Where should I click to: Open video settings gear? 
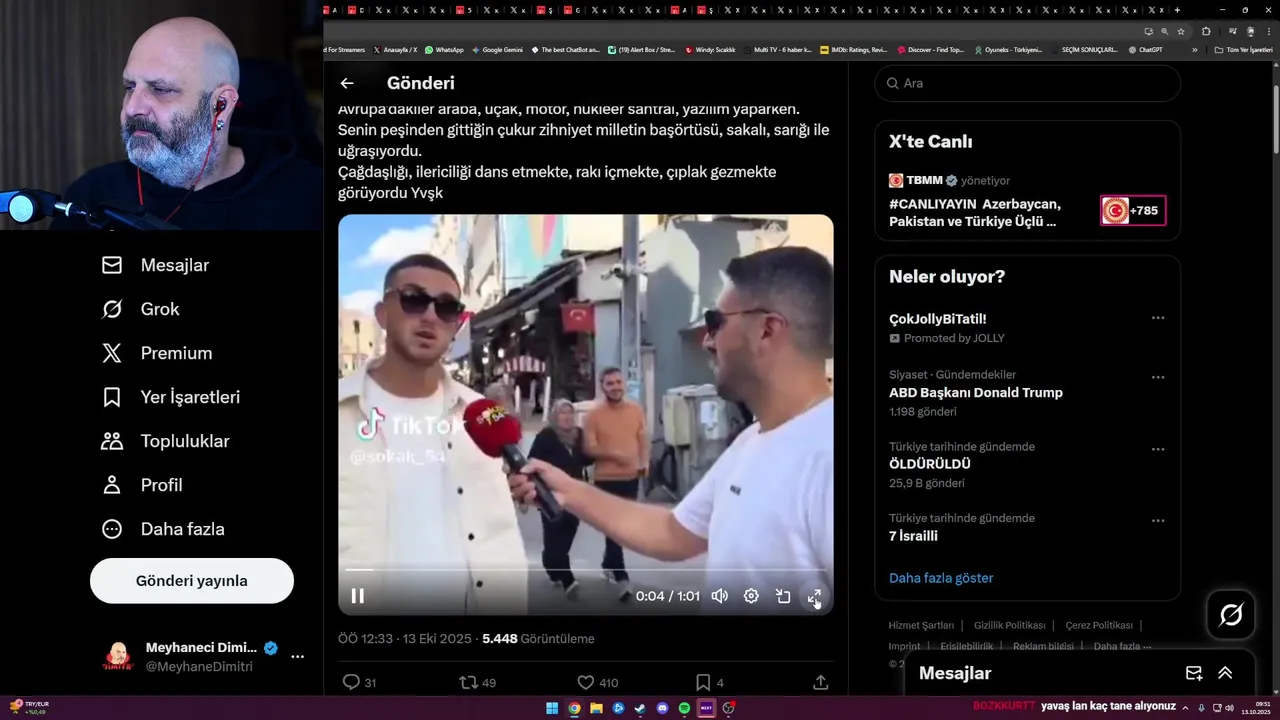pyautogui.click(x=751, y=596)
